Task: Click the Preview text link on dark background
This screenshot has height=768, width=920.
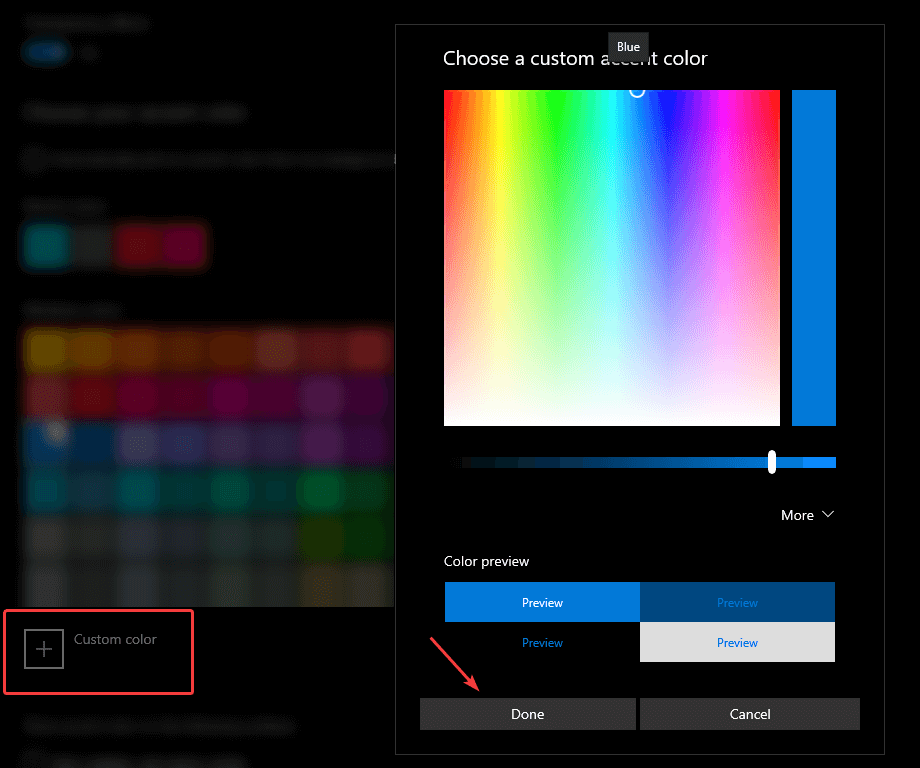Action: pyautogui.click(x=541, y=642)
